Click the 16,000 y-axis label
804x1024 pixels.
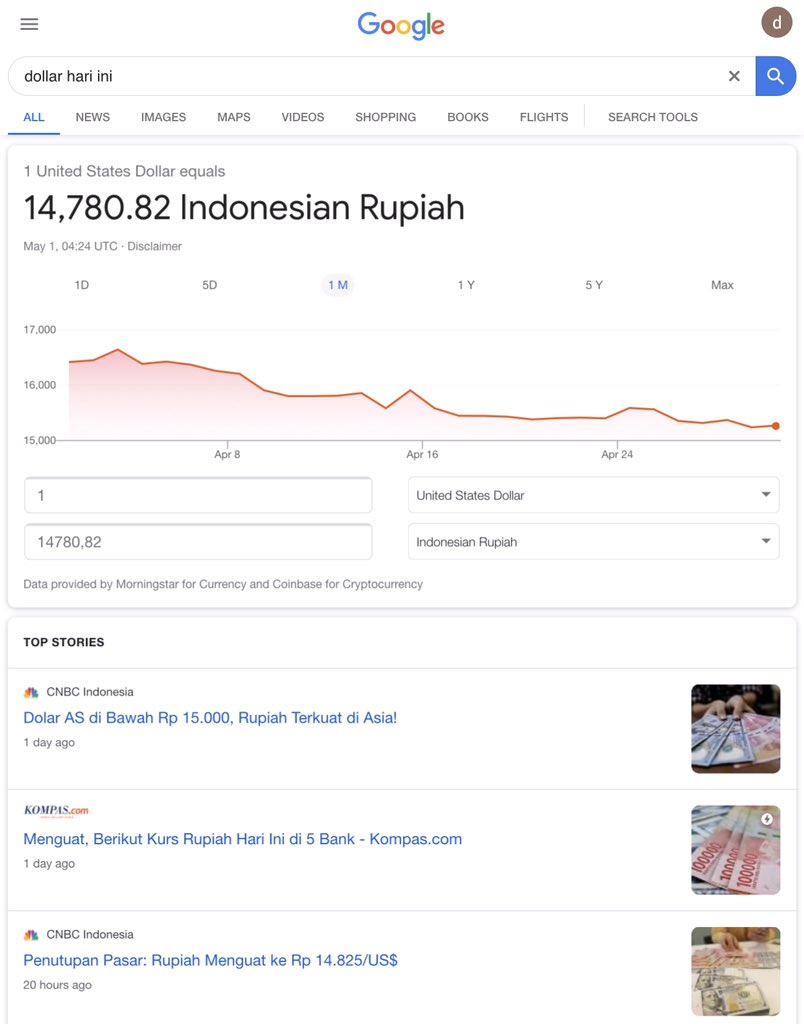tap(40, 385)
